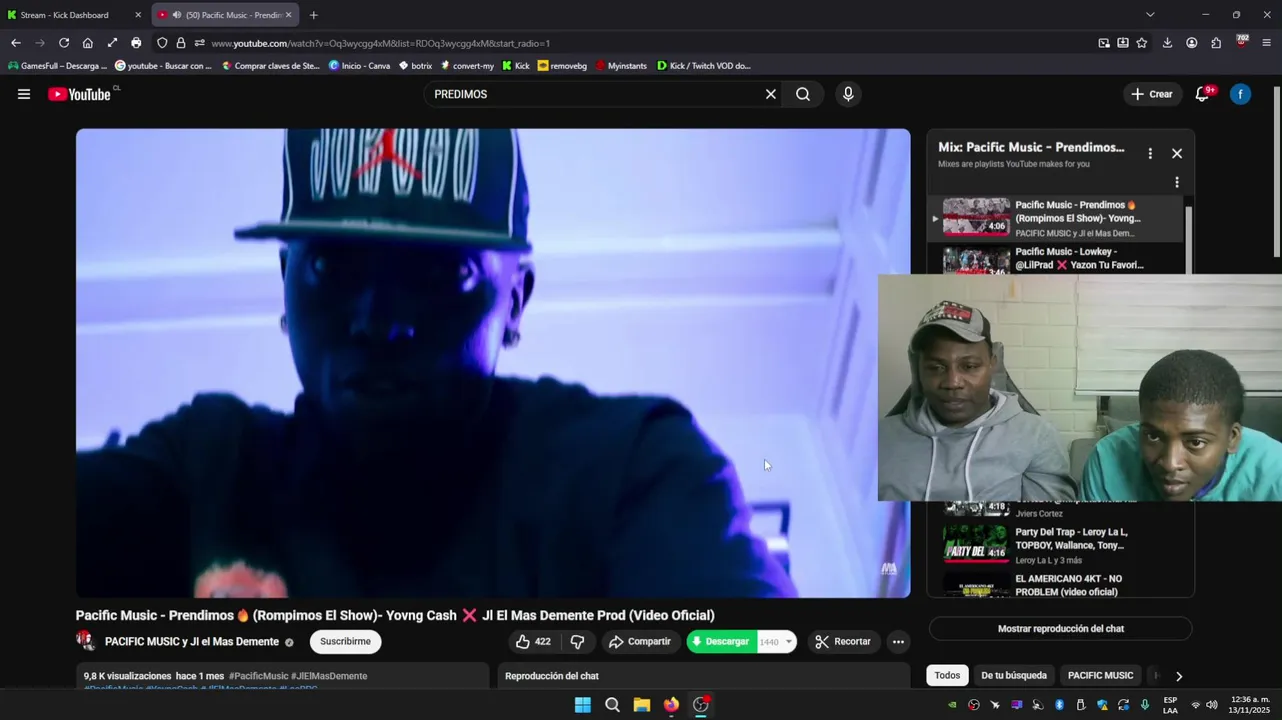Show next filter chips arrow

click(x=1178, y=677)
